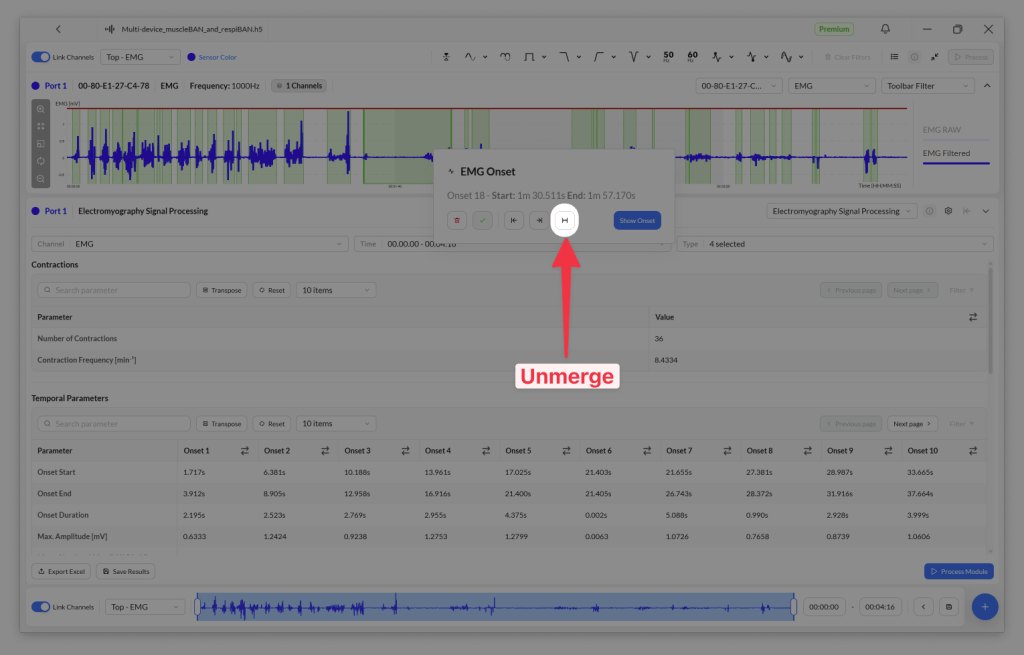
Task: Confirm the onset with the green checkmark
Action: click(x=483, y=220)
